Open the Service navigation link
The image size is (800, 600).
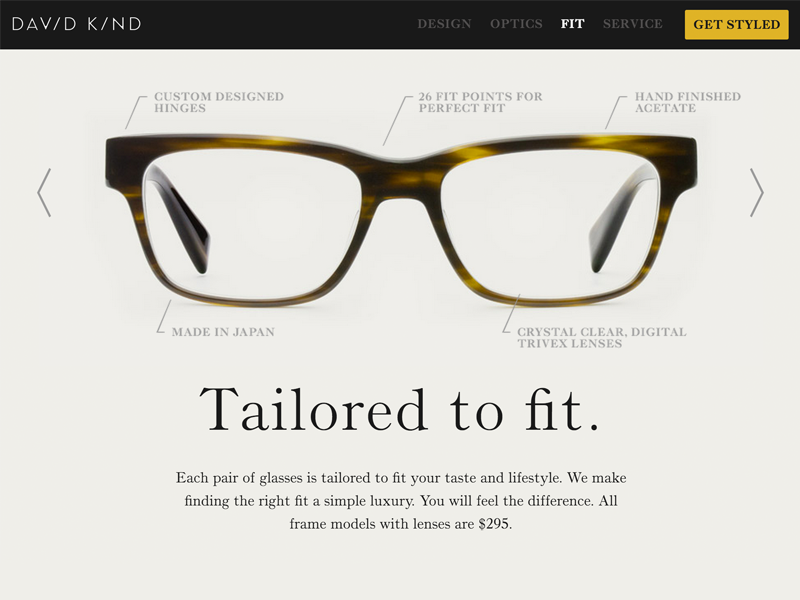click(633, 24)
